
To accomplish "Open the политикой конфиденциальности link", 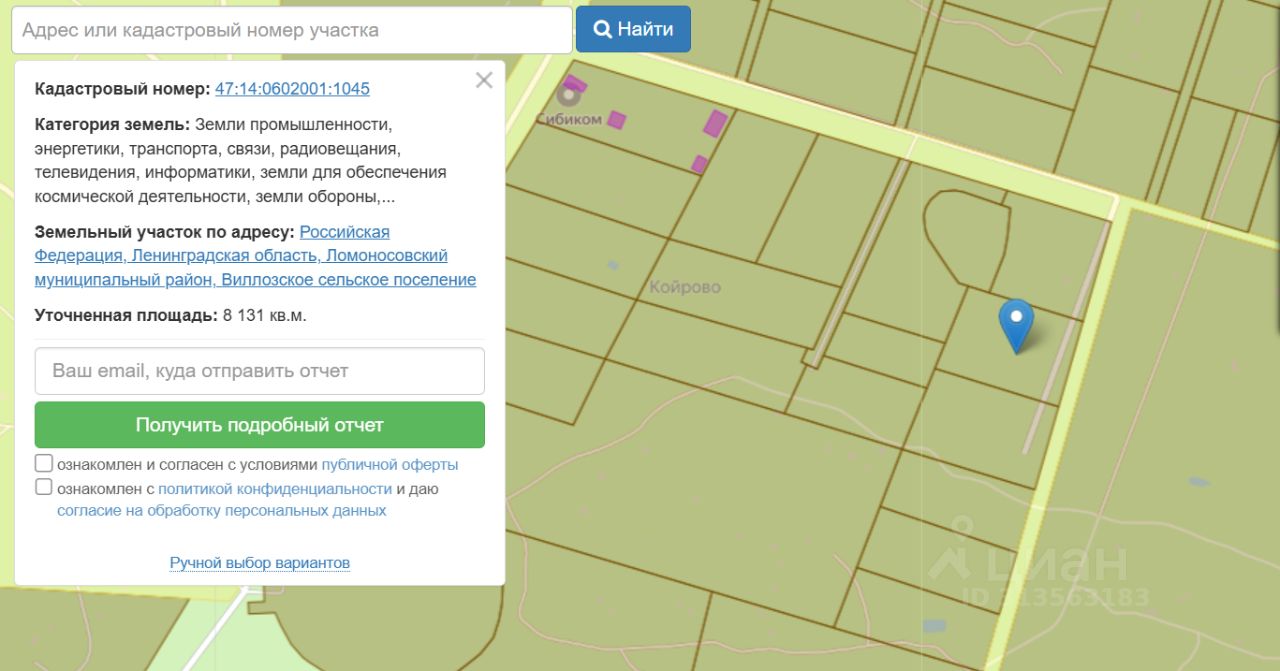I will (x=275, y=489).
